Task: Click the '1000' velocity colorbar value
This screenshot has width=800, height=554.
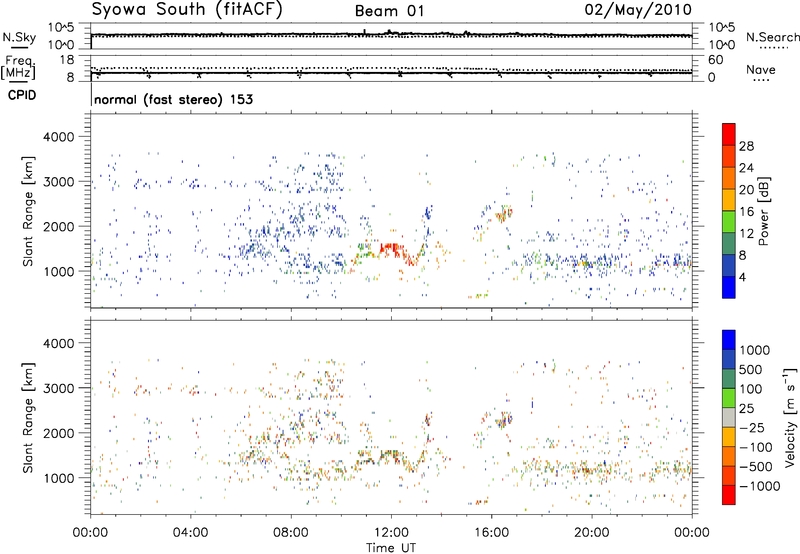Action: pyautogui.click(x=755, y=350)
